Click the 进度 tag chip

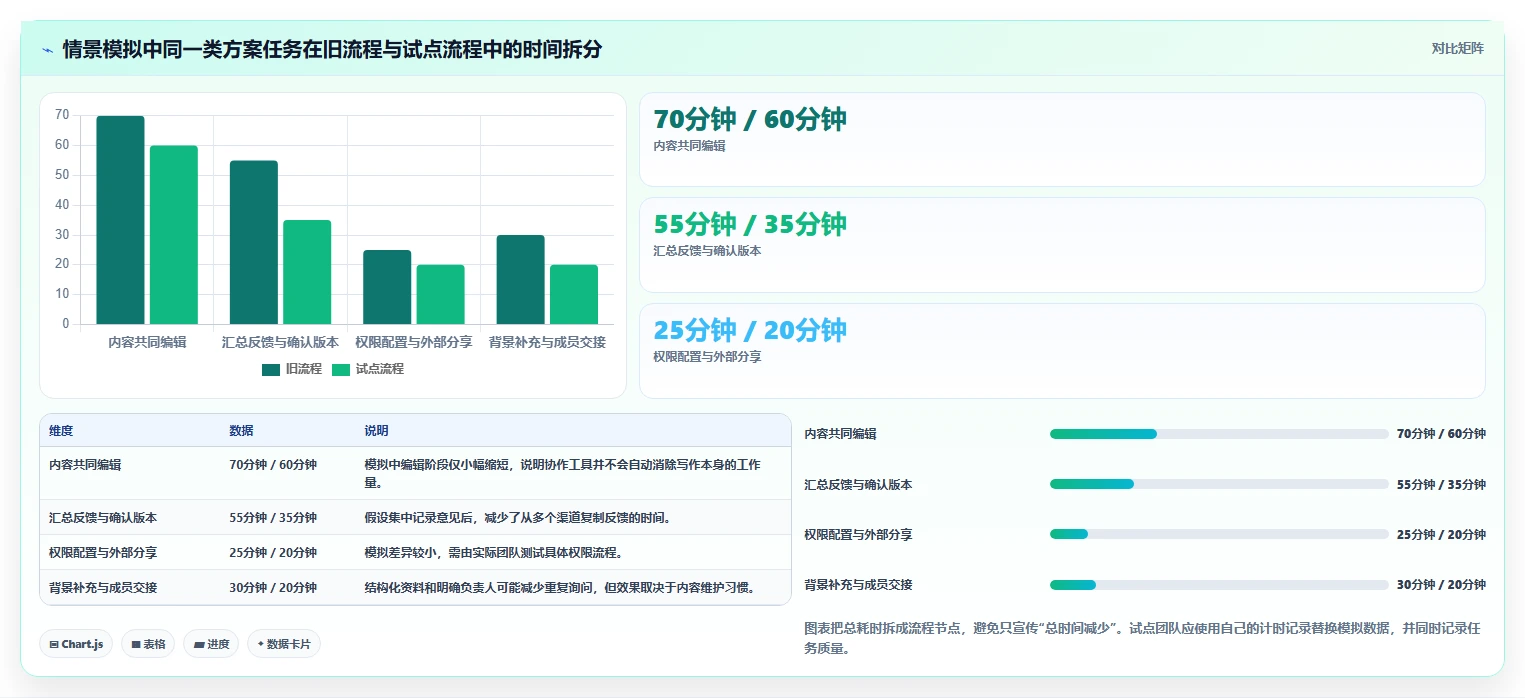tap(211, 644)
